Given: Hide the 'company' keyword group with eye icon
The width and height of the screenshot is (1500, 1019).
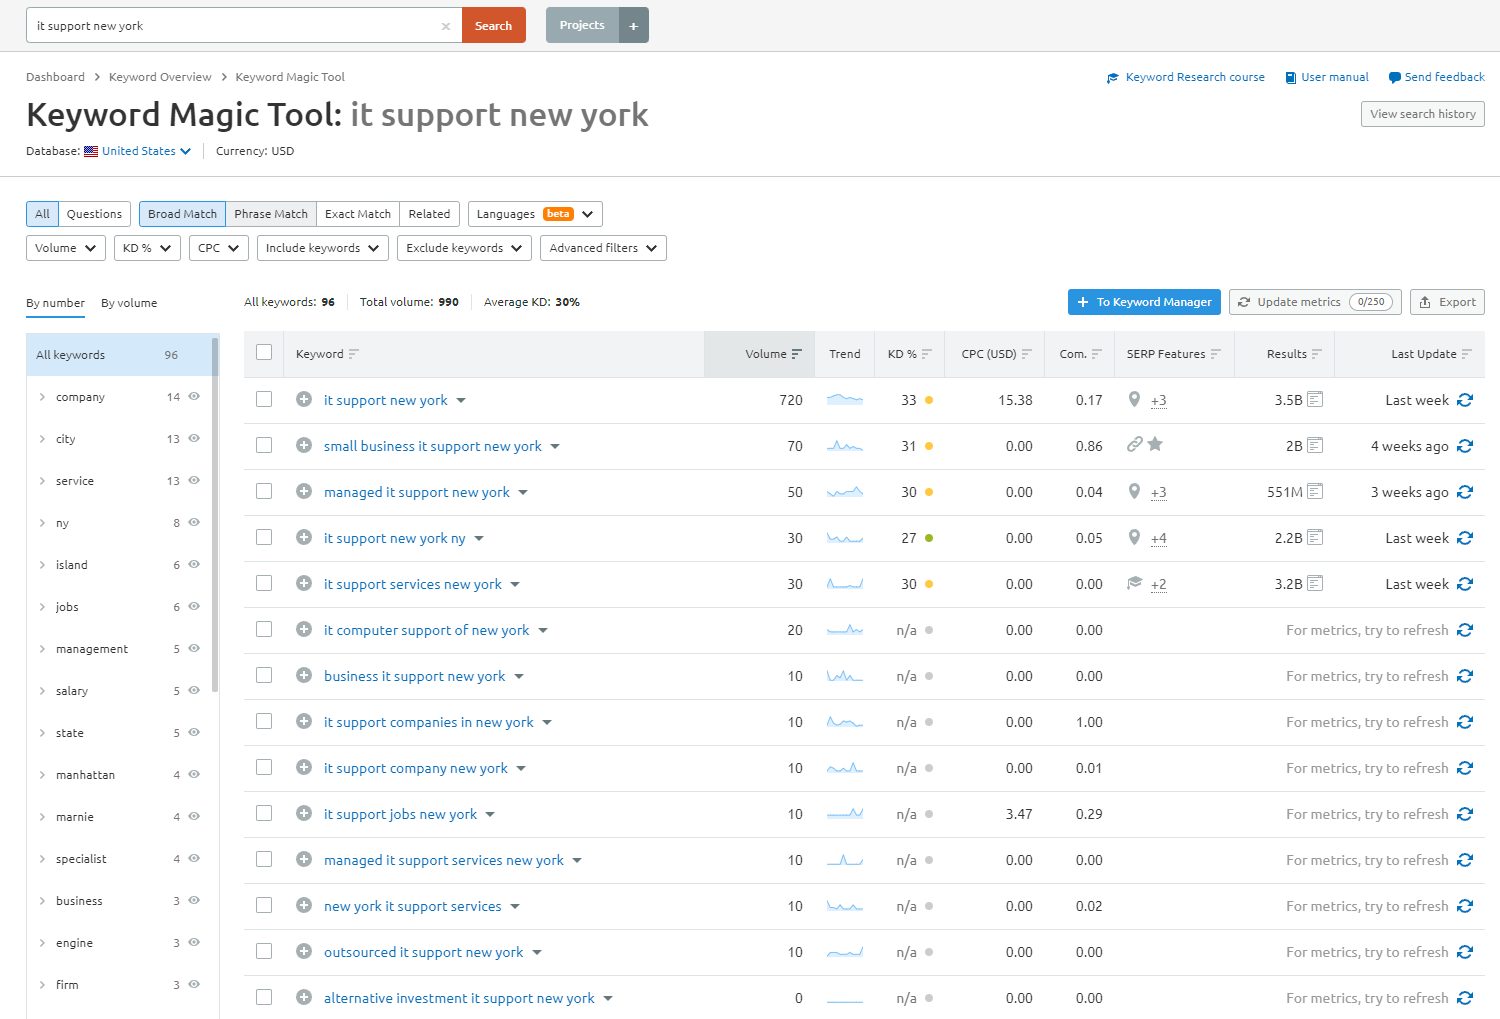Looking at the screenshot, I should pos(194,397).
